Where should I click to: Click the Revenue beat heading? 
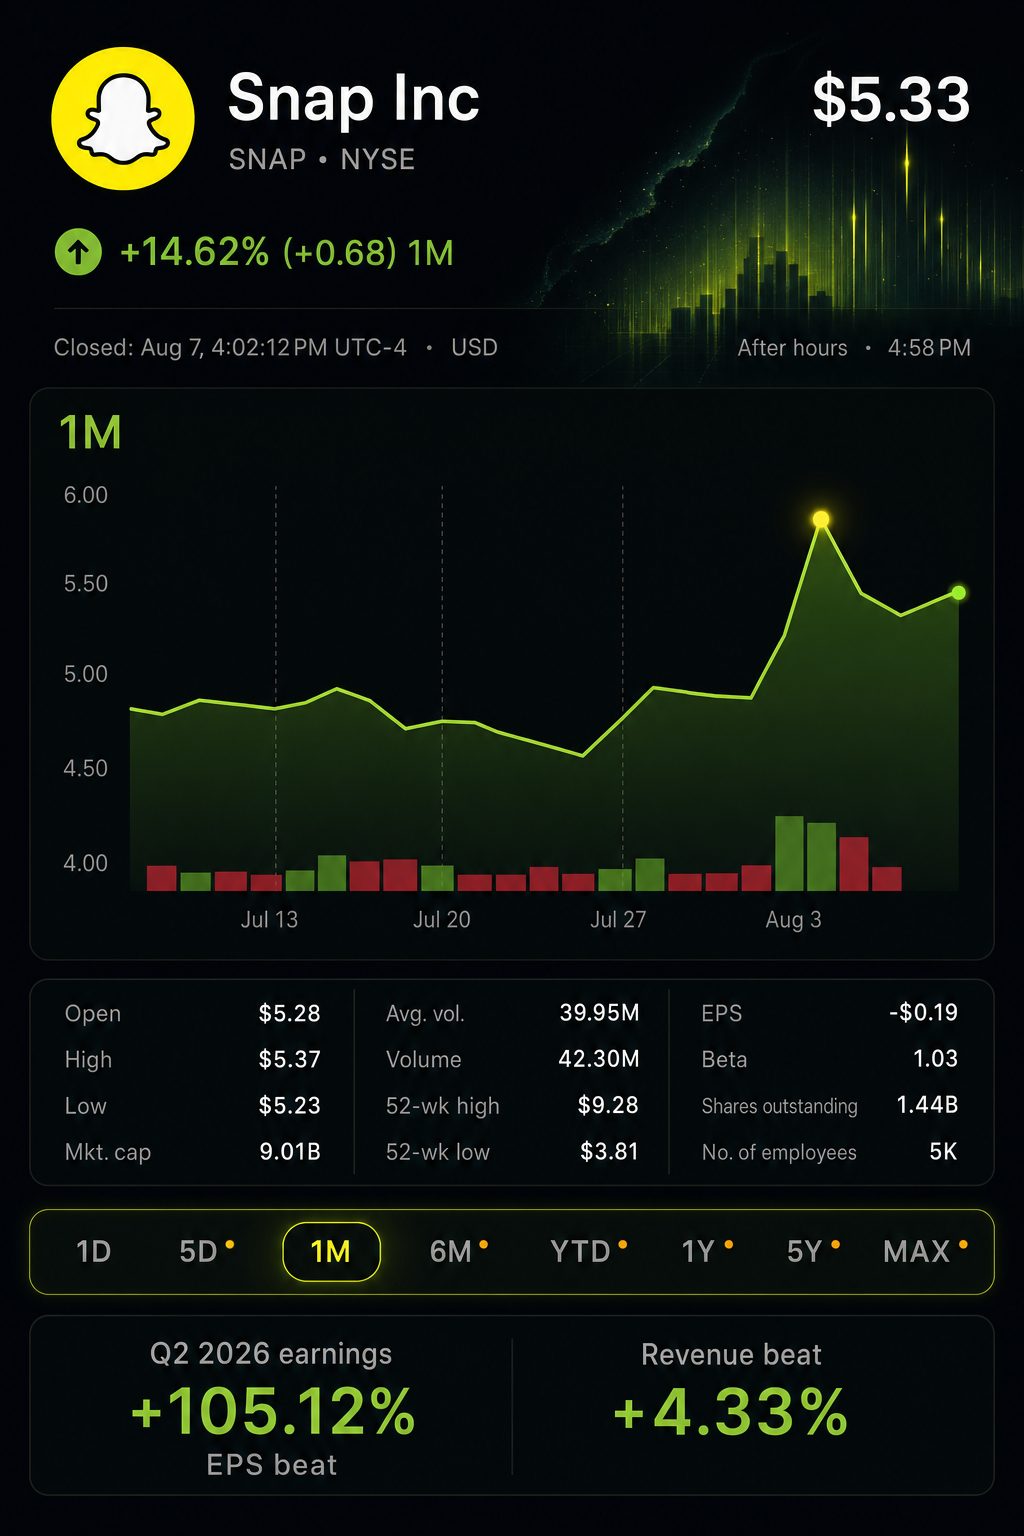731,1354
